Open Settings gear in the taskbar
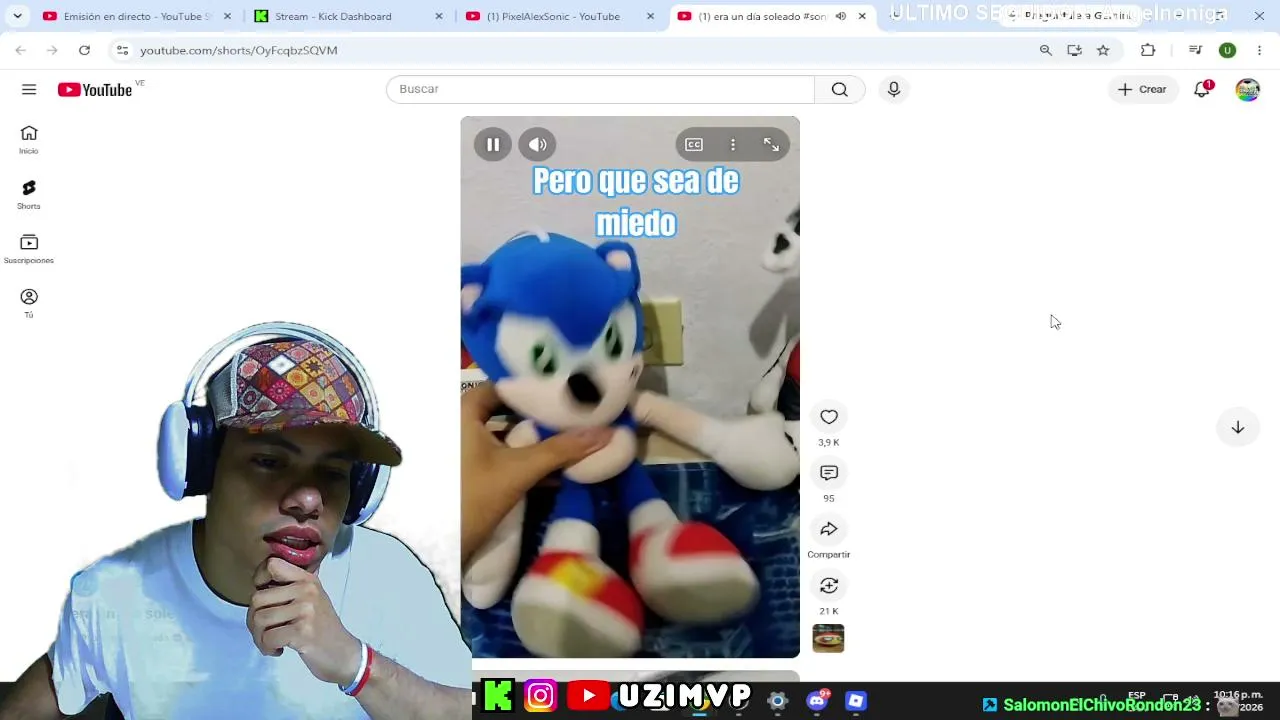Screen dimensions: 1280x720 tap(777, 701)
